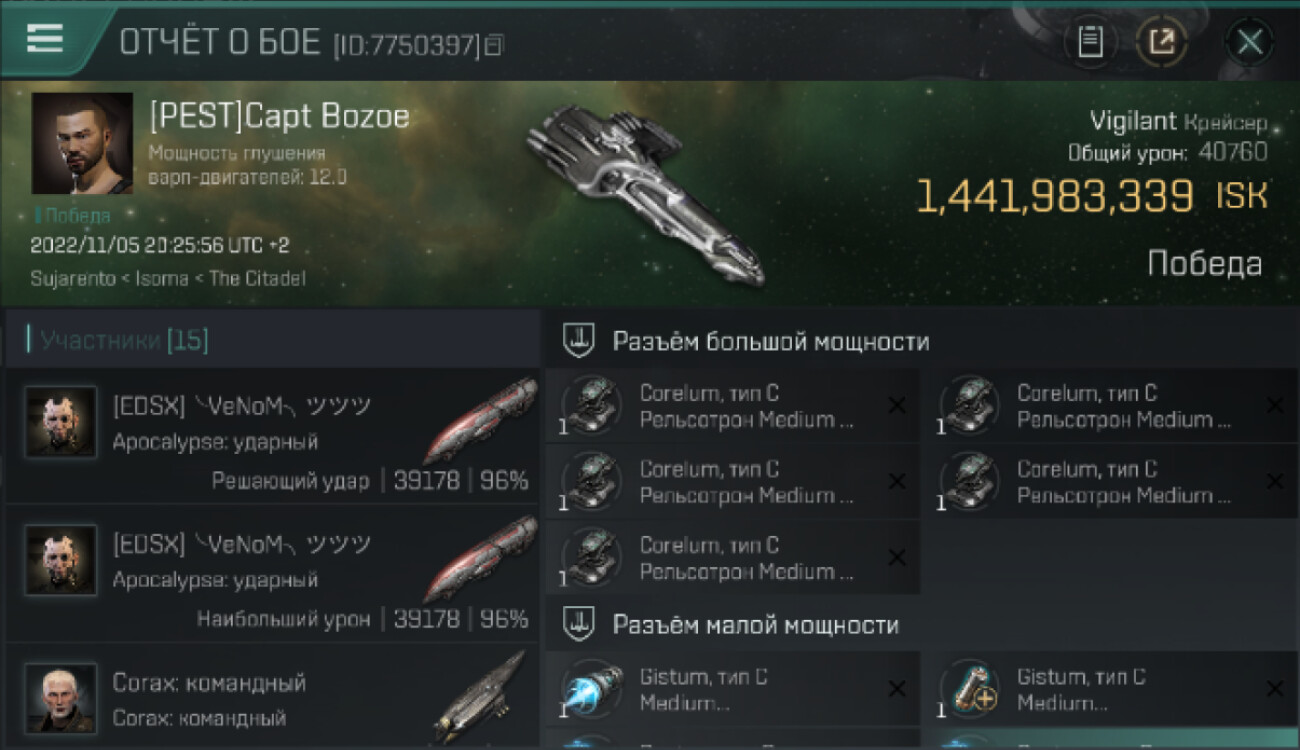This screenshot has width=1300, height=750.
Task: Open VeNoM's top damage entry portrait
Action: (x=61, y=560)
